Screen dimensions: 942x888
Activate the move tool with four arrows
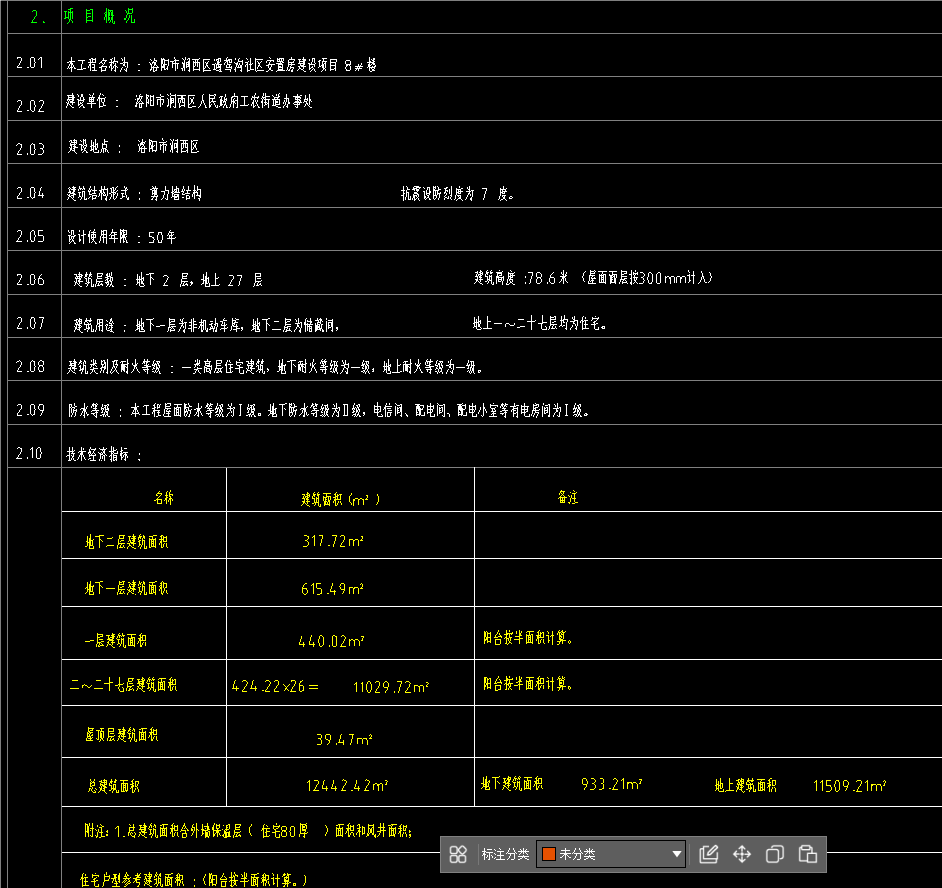pyautogui.click(x=742, y=854)
